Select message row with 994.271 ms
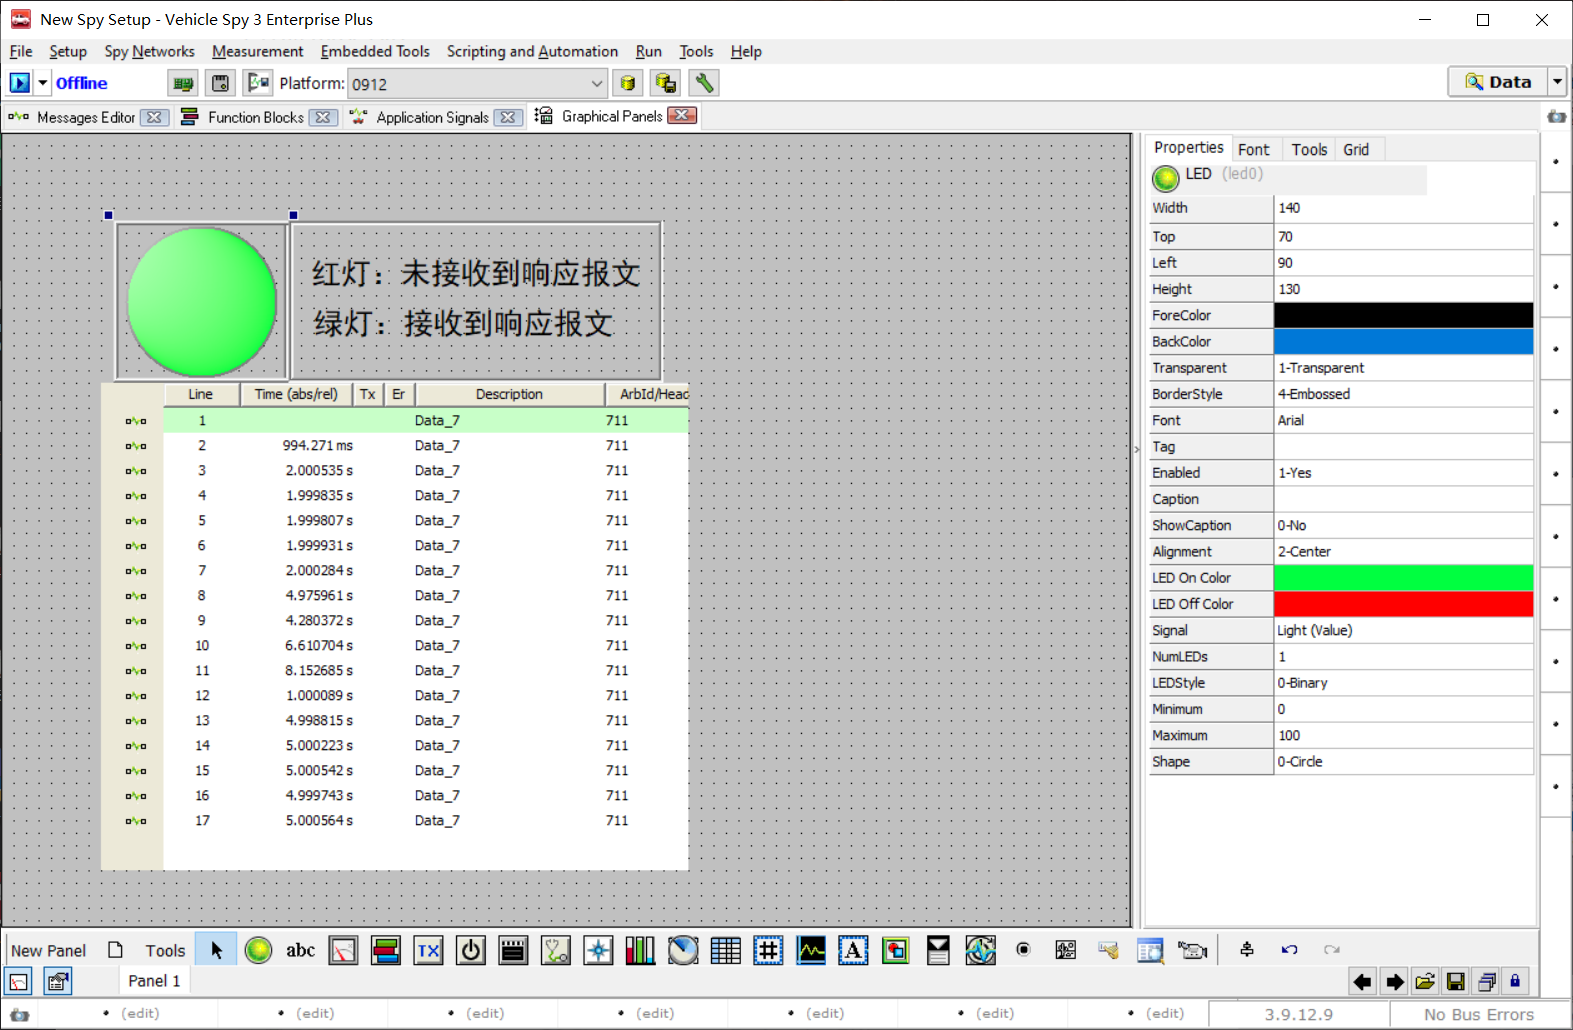The width and height of the screenshot is (1573, 1030). point(426,446)
